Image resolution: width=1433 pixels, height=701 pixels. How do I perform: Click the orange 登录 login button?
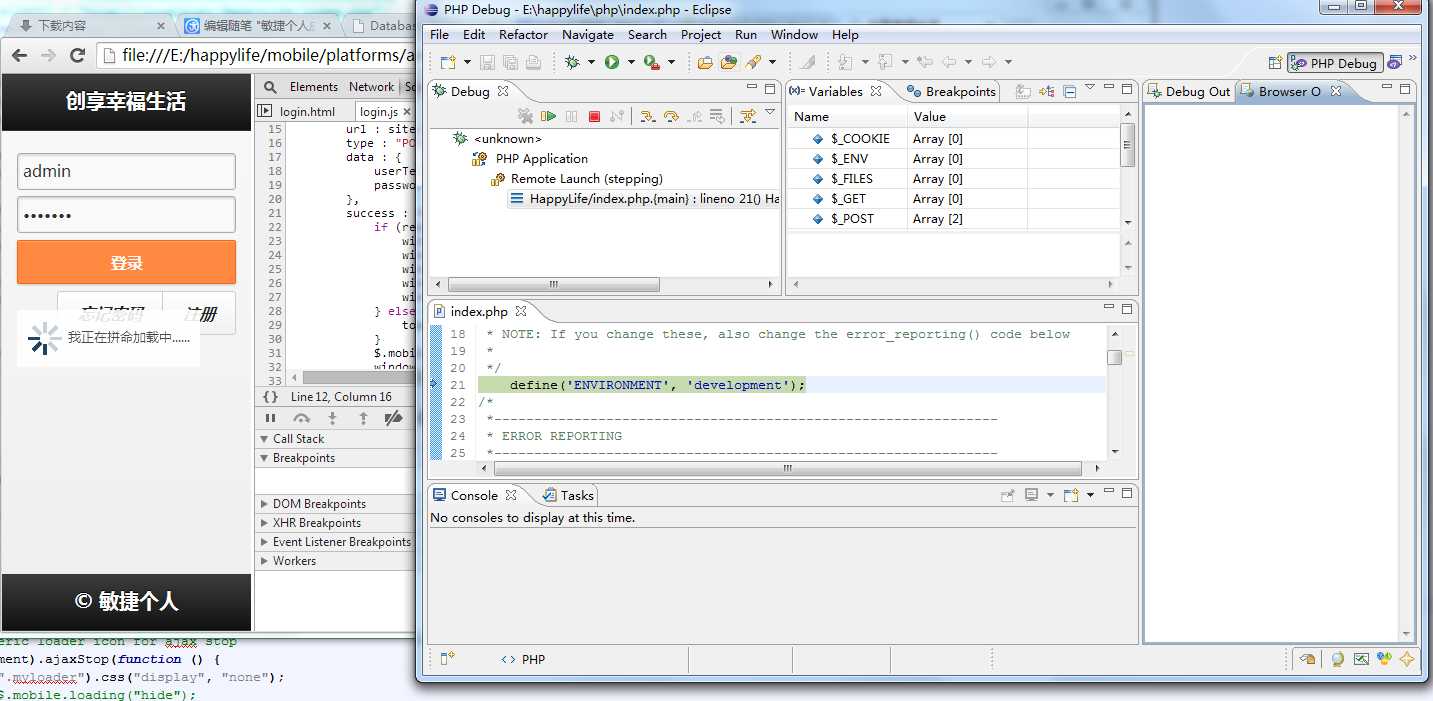(126, 262)
